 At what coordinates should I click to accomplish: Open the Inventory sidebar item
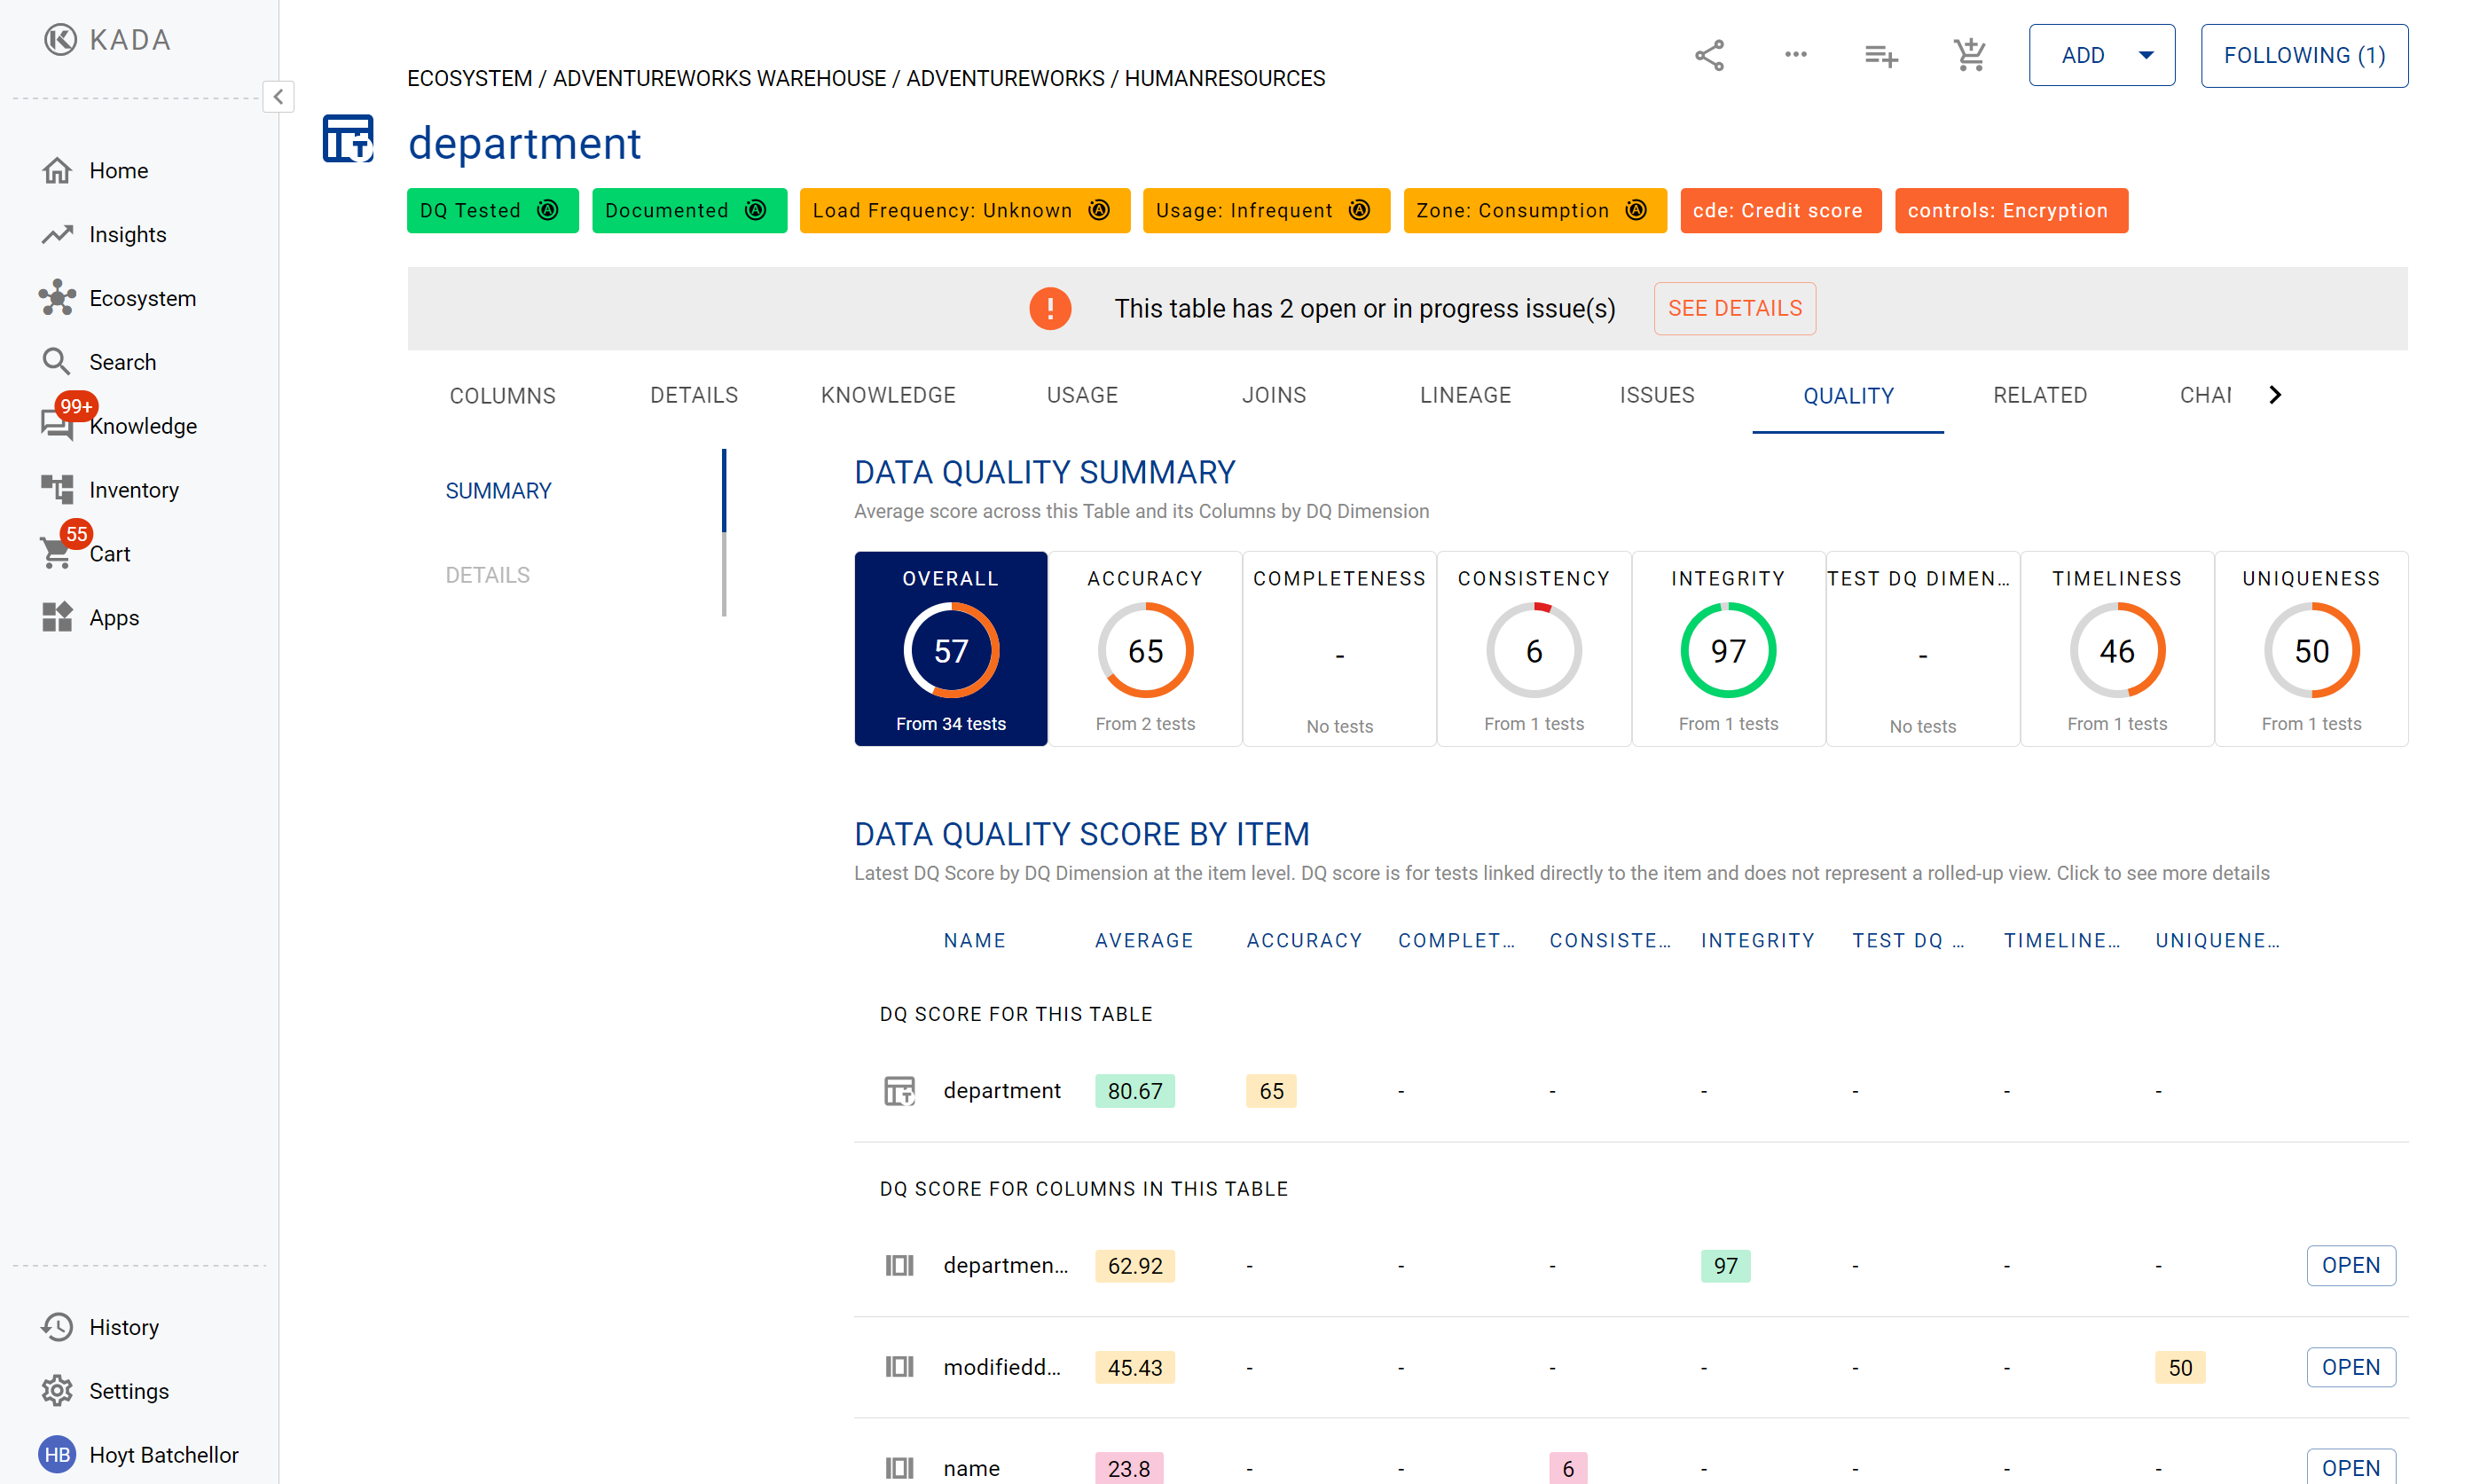pyautogui.click(x=133, y=490)
